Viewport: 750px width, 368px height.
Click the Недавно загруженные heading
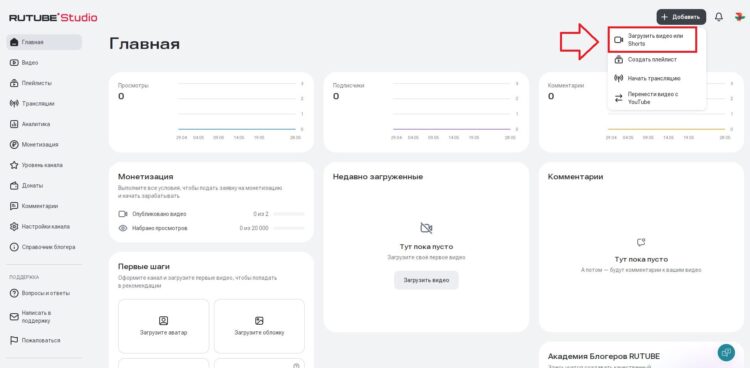(378, 177)
